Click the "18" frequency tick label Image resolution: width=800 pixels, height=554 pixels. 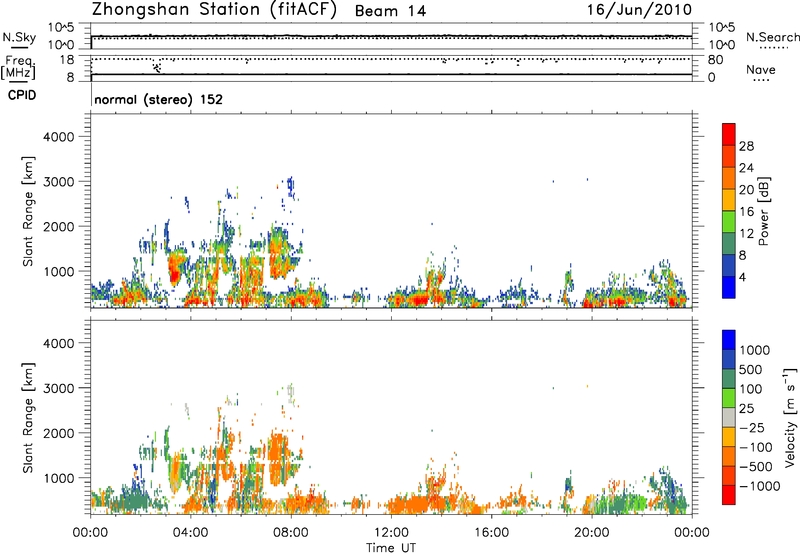tap(67, 60)
